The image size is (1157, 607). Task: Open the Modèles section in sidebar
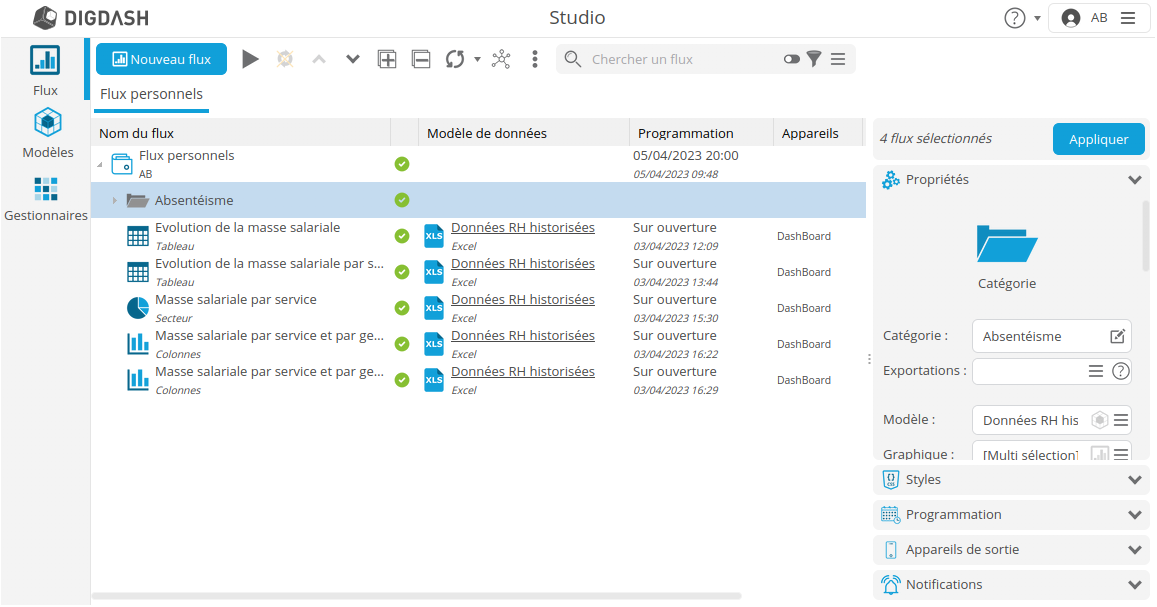point(48,134)
